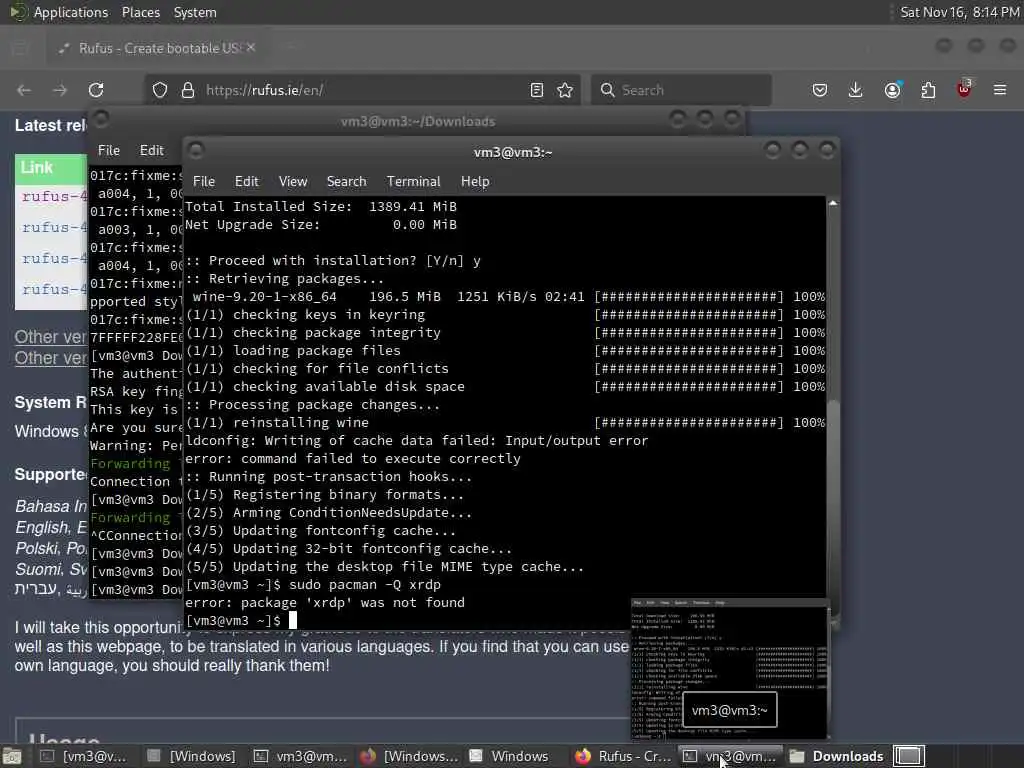Click the front terminal scrollbar thumb
Screen dimensions: 1024x768
833,509
